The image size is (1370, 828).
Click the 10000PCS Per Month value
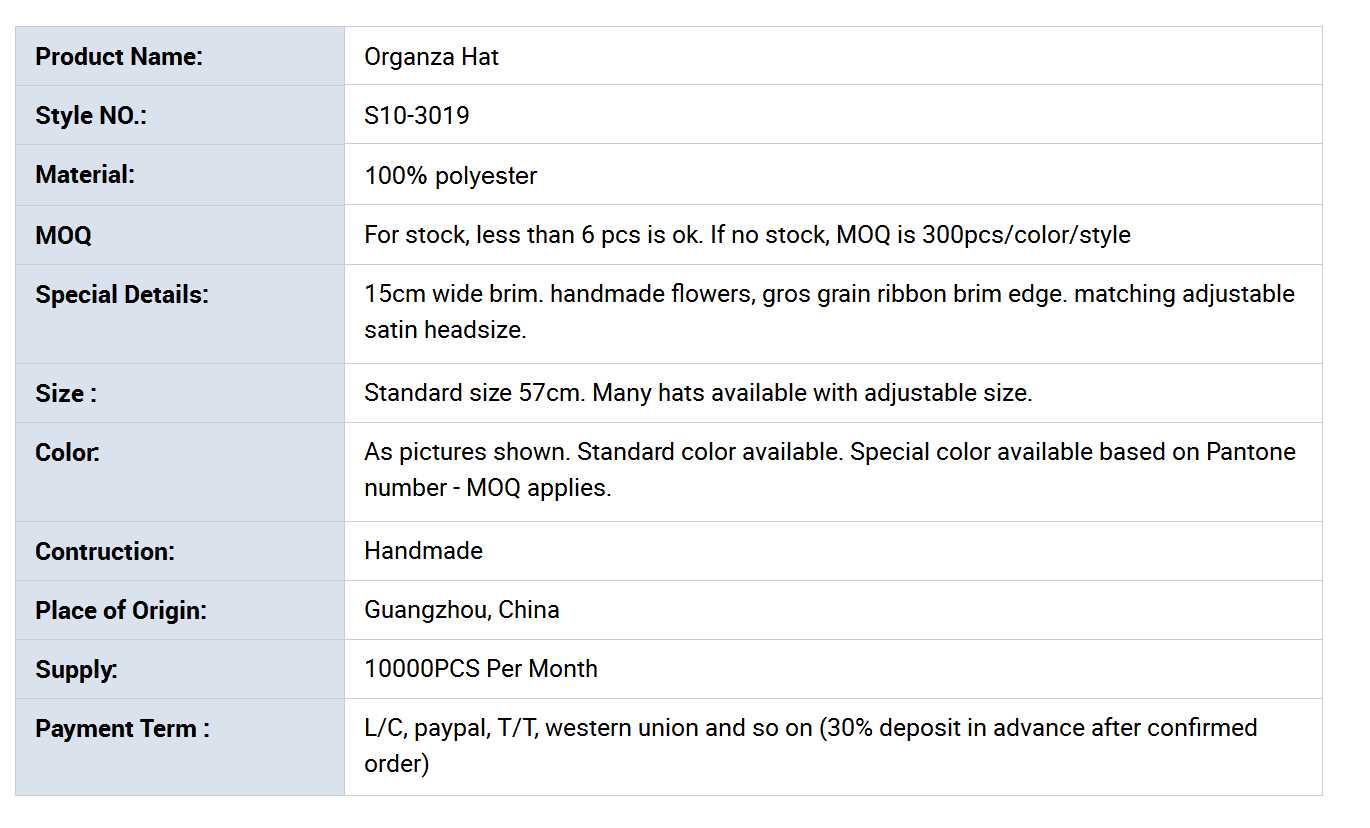click(x=480, y=669)
